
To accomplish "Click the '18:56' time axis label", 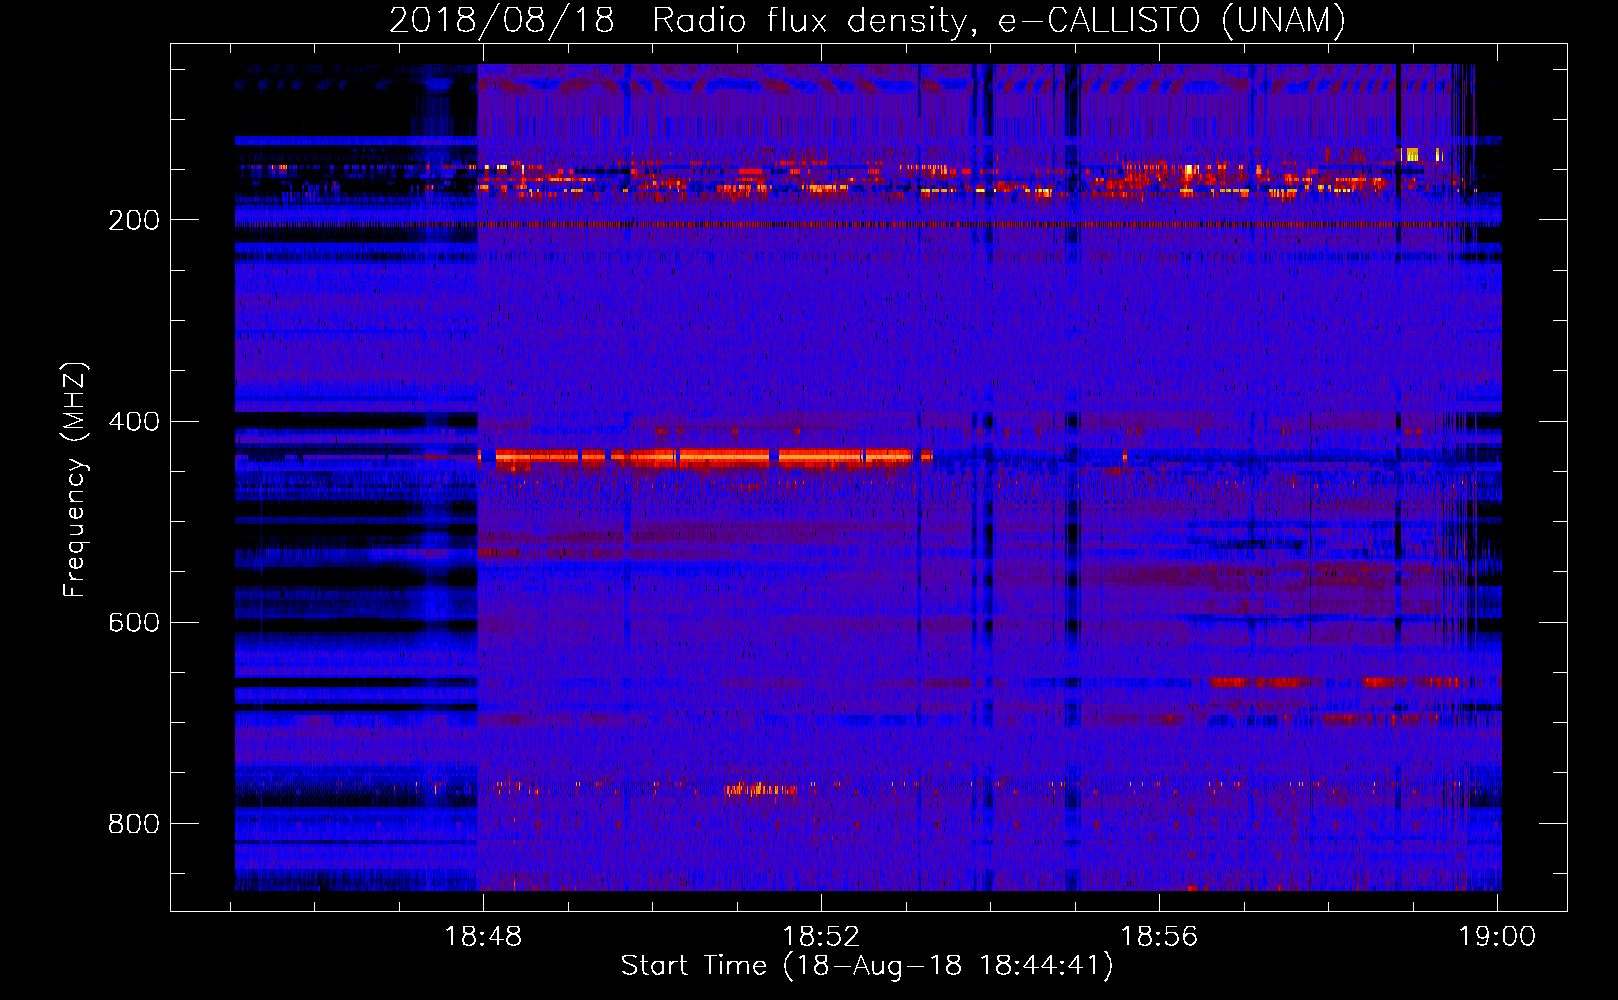I will [x=1159, y=937].
